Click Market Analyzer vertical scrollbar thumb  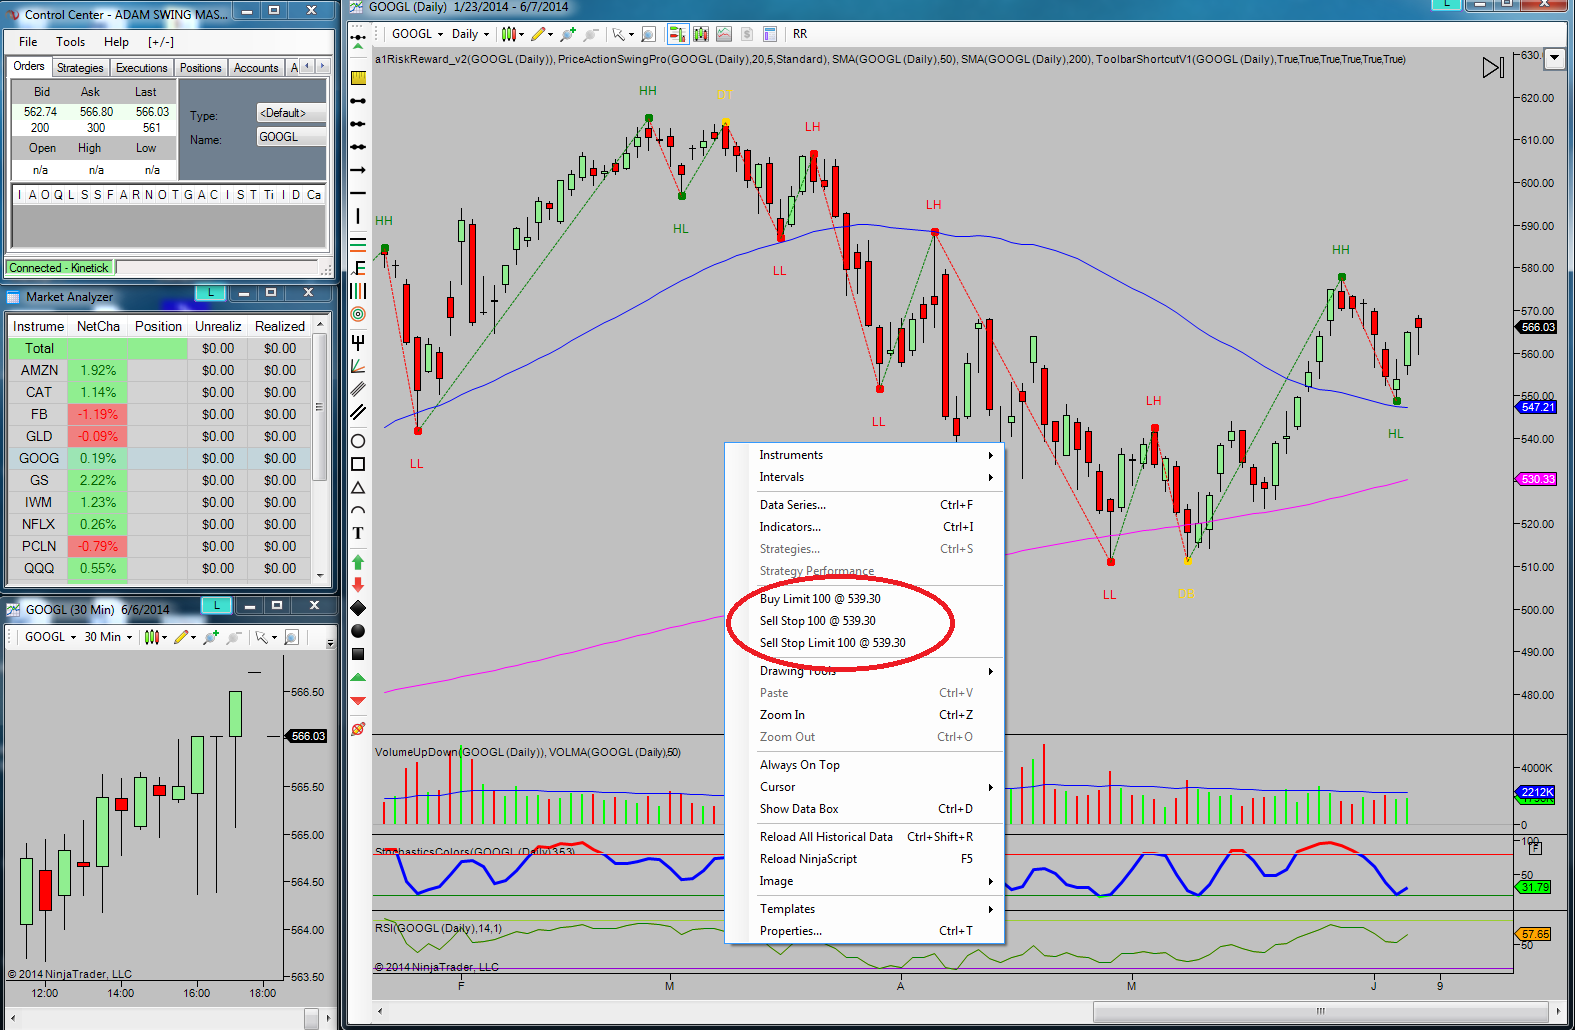[319, 407]
